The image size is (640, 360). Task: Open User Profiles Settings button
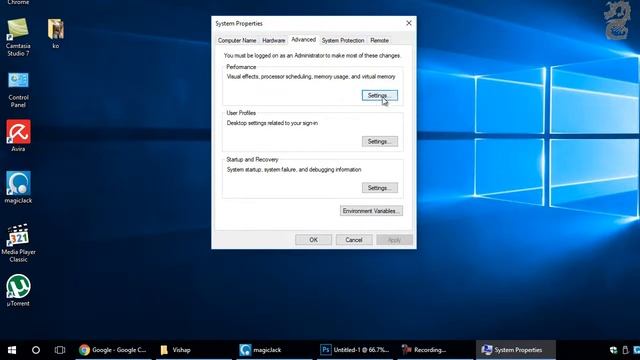click(x=380, y=142)
